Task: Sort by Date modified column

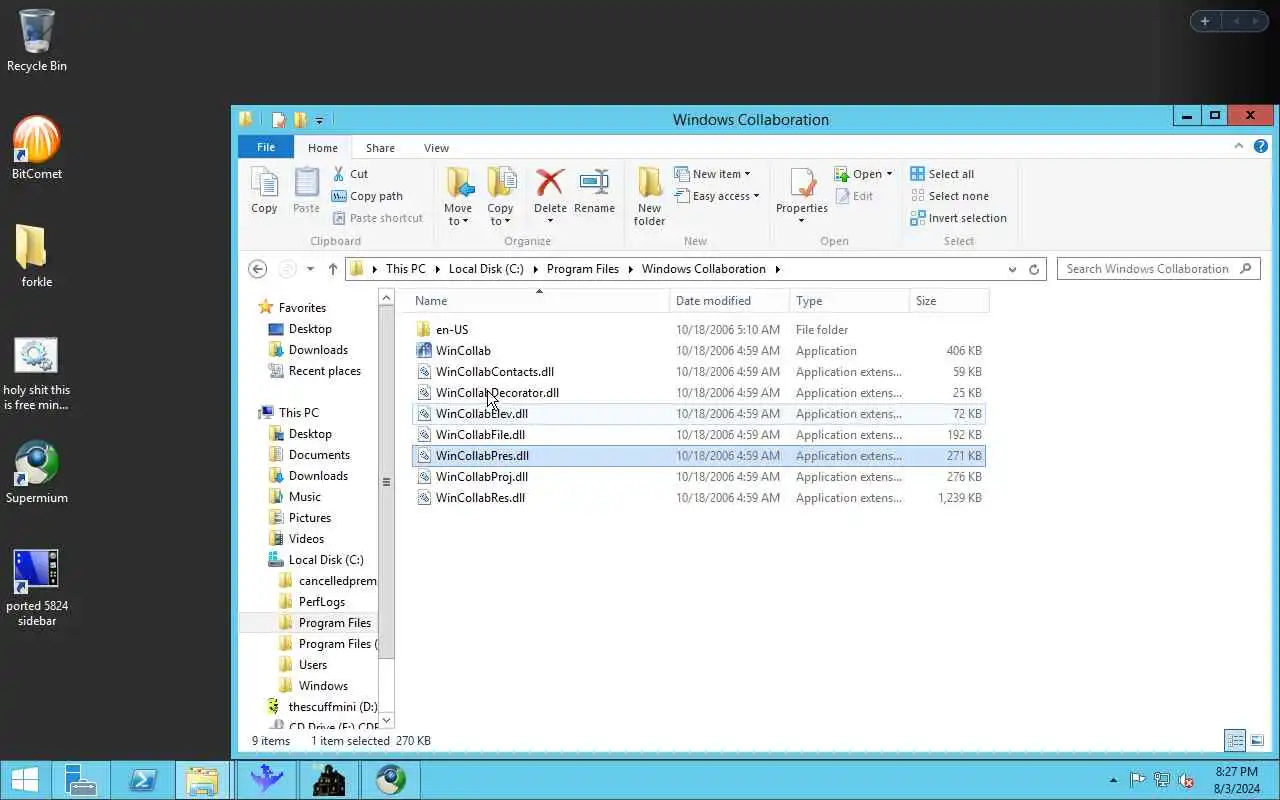Action: click(x=730, y=300)
